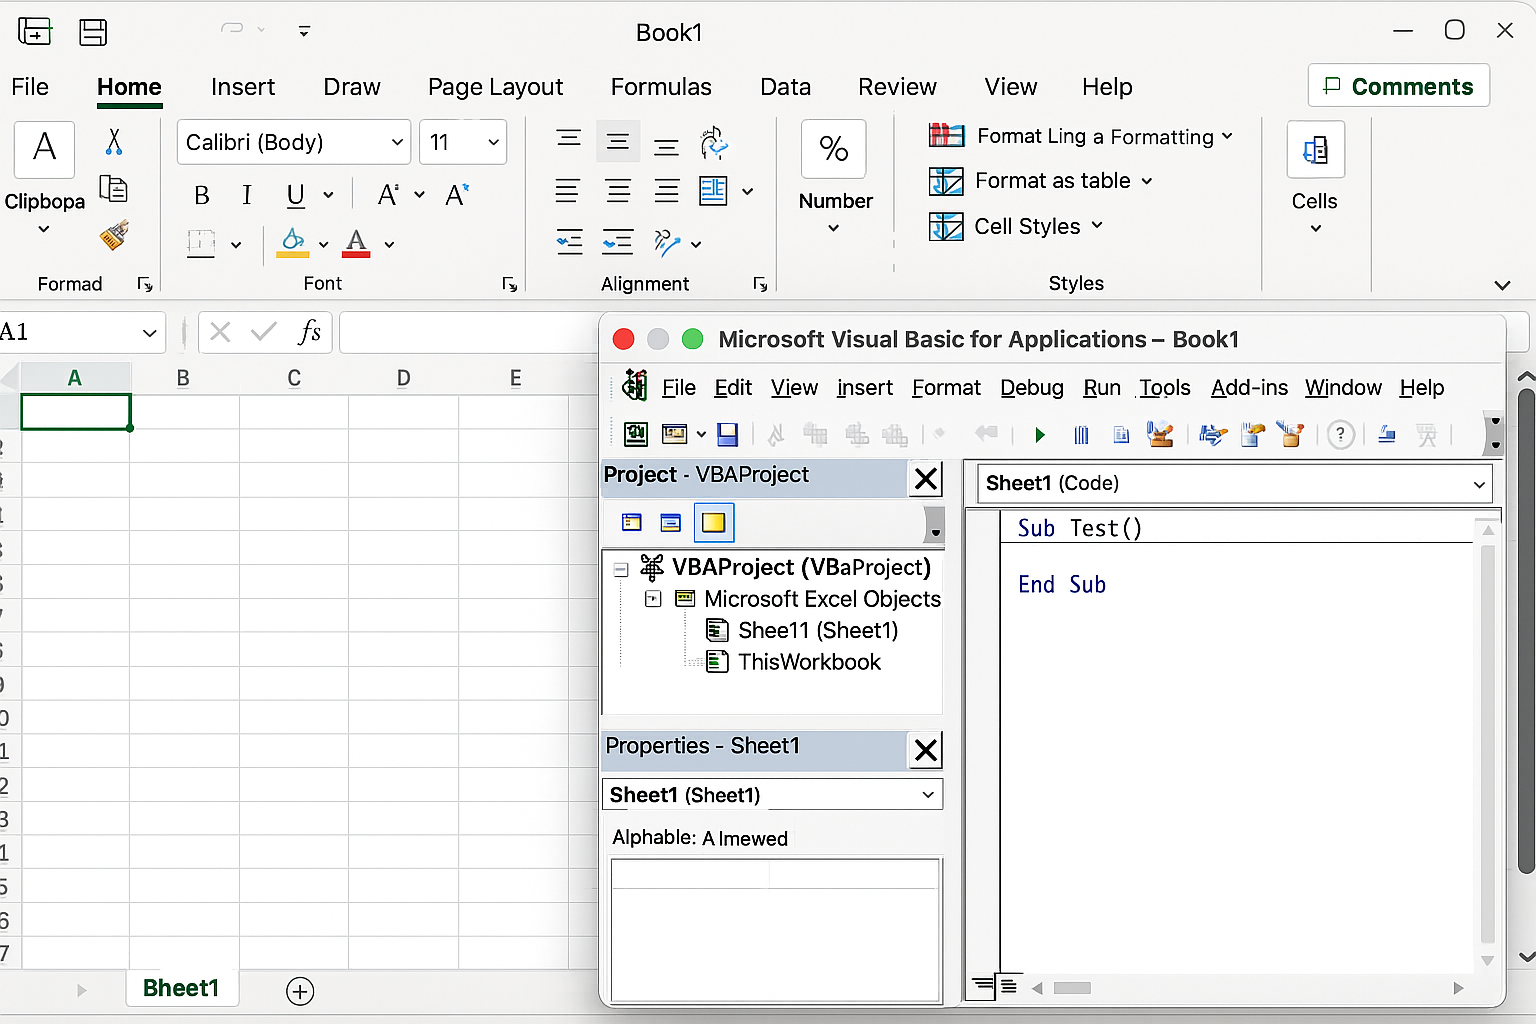The height and width of the screenshot is (1024, 1536).
Task: Apply the yellow fill color bucket
Action: pyautogui.click(x=293, y=243)
